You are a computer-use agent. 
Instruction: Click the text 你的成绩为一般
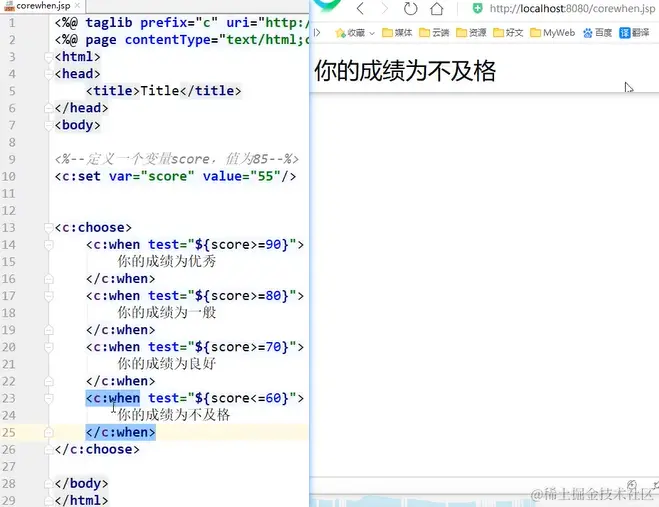tap(166, 313)
